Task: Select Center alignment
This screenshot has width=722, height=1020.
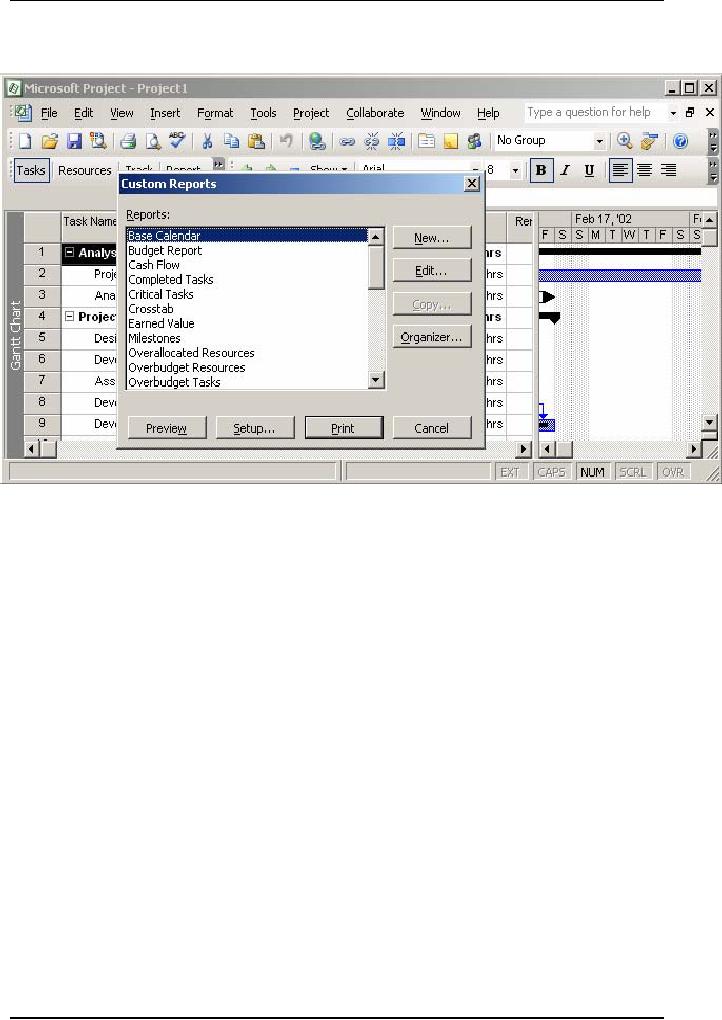Action: (645, 170)
